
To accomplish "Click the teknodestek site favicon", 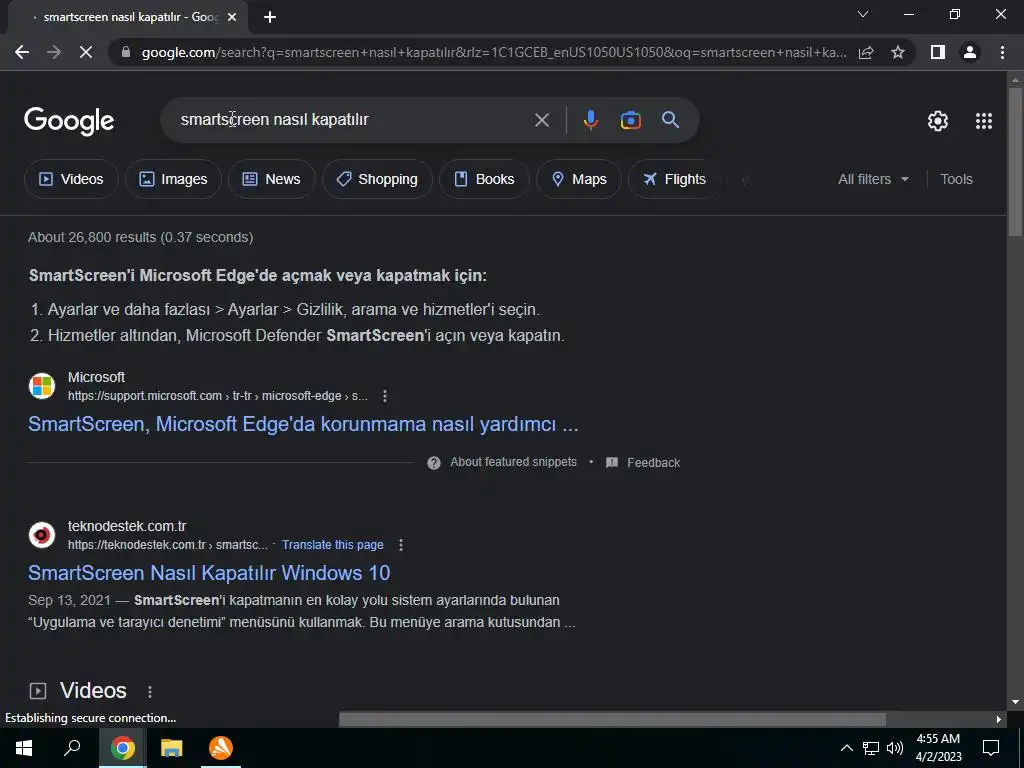I will (x=42, y=535).
